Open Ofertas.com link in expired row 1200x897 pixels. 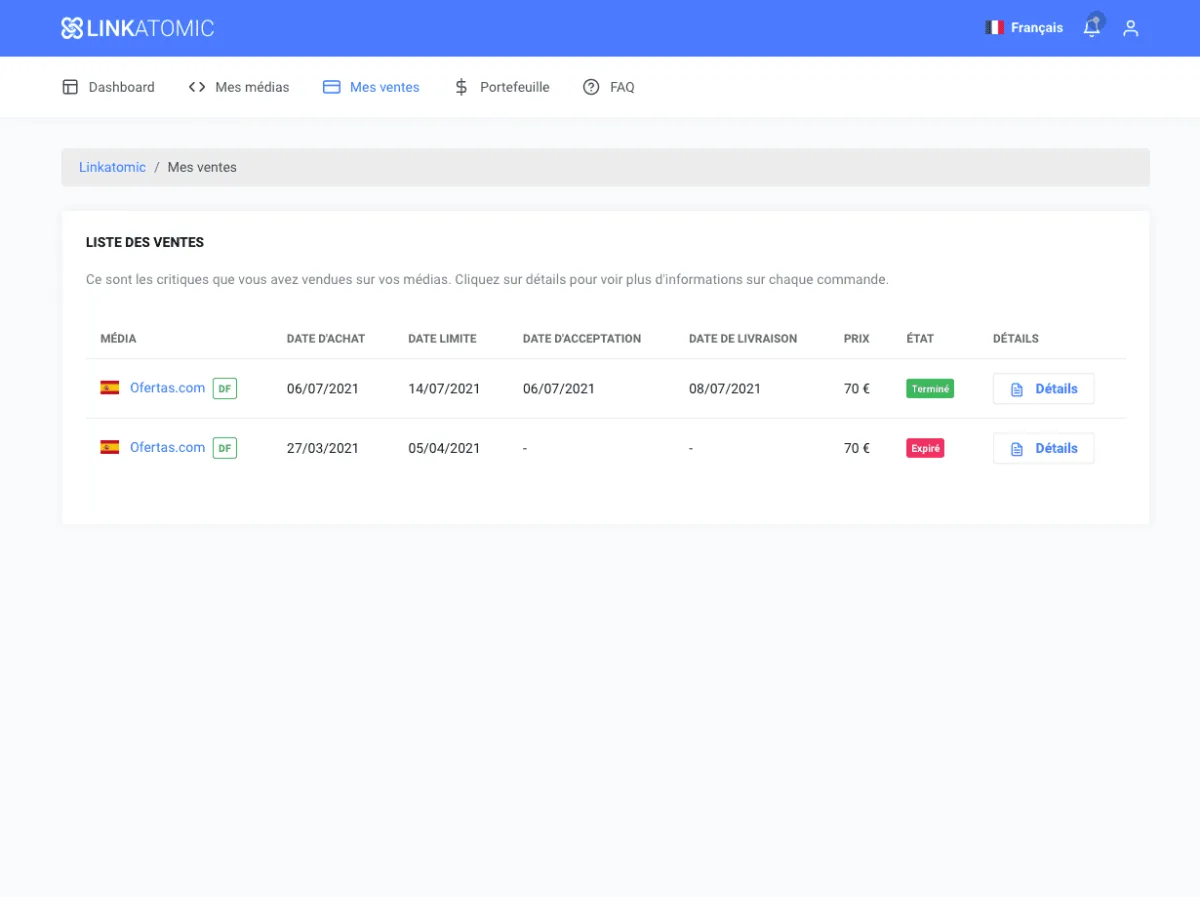167,448
